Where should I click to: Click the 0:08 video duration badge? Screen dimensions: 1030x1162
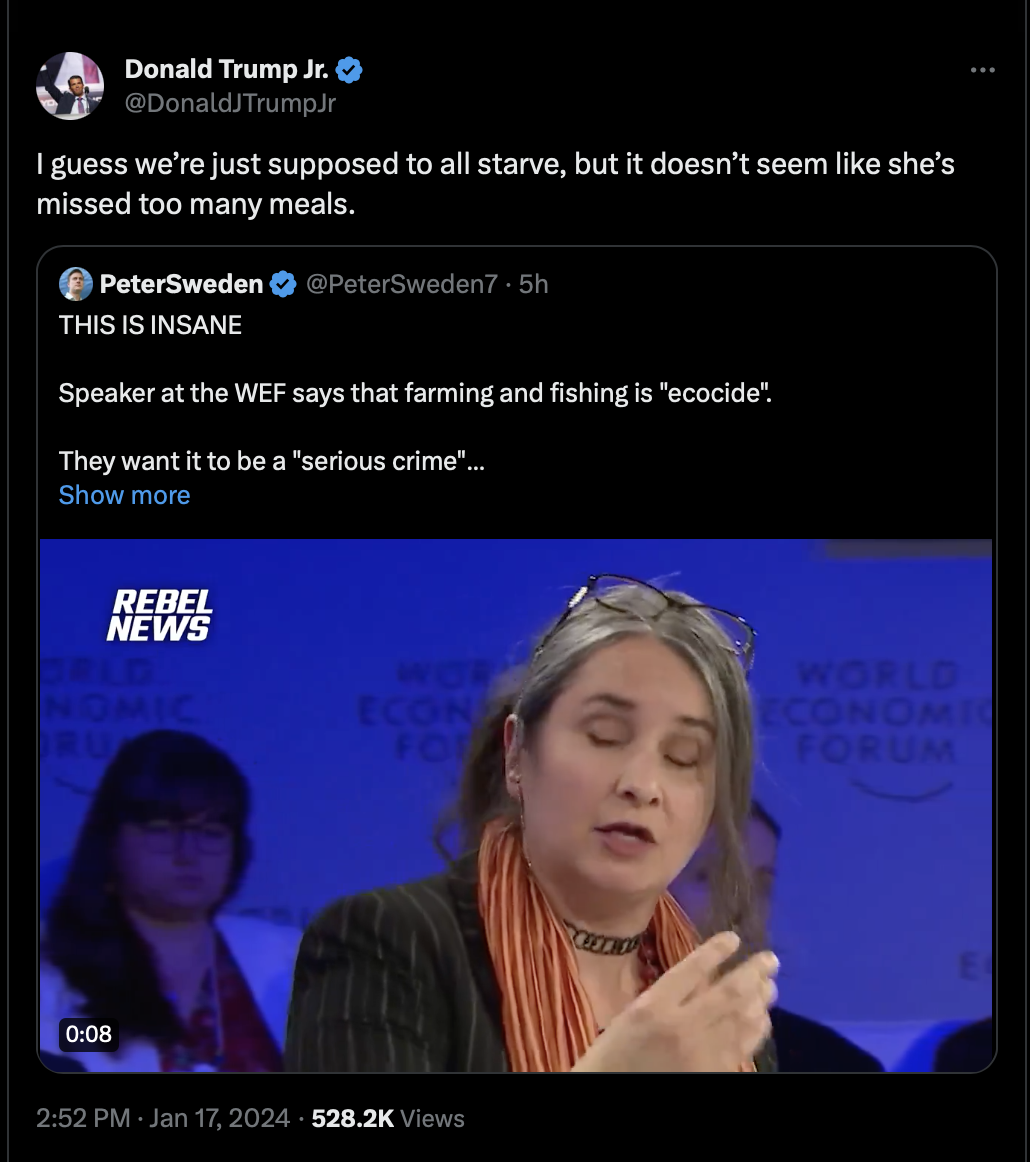point(88,1033)
